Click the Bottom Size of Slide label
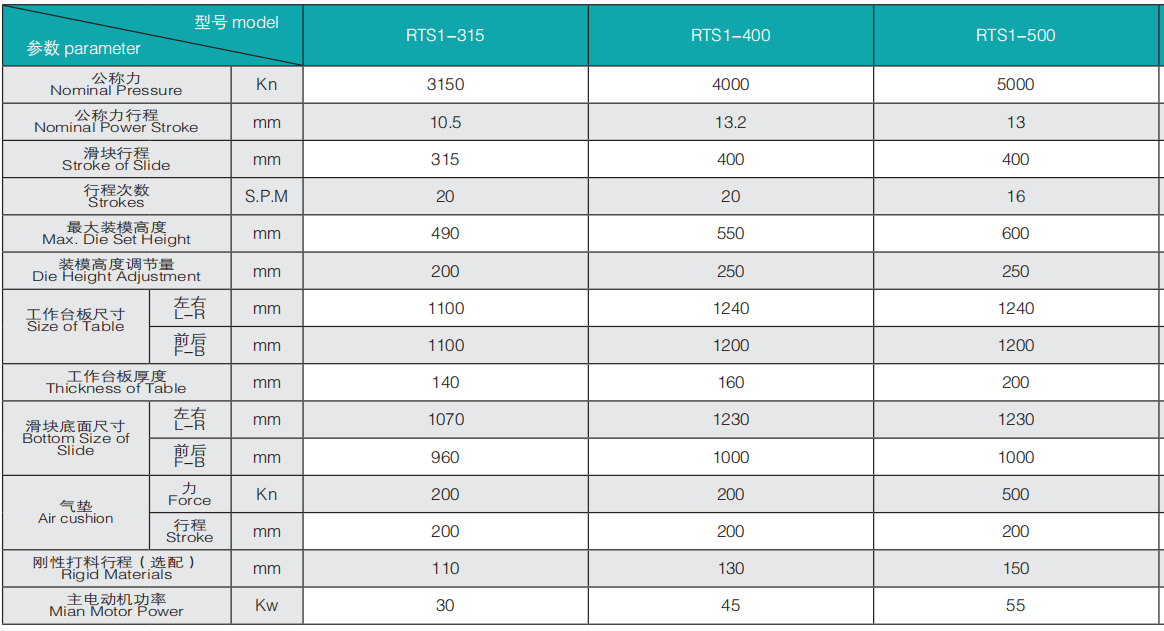 click(76, 438)
